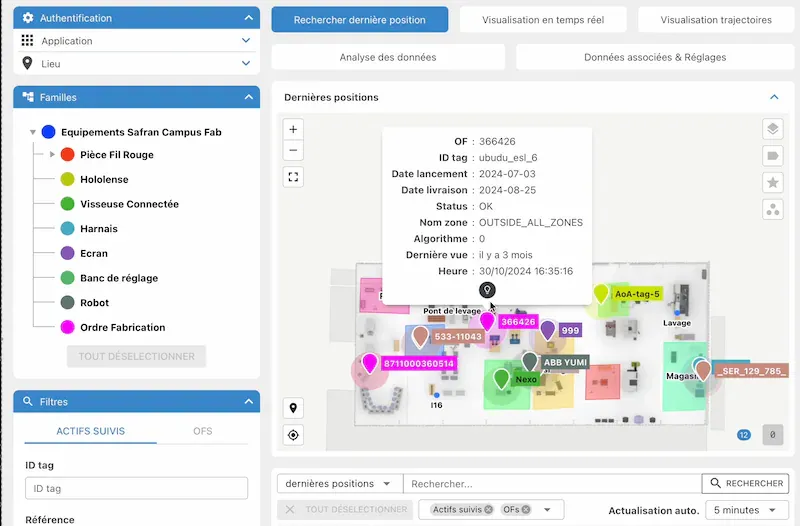
Task: Select the ABB YUMI robot marker
Action: 530,362
